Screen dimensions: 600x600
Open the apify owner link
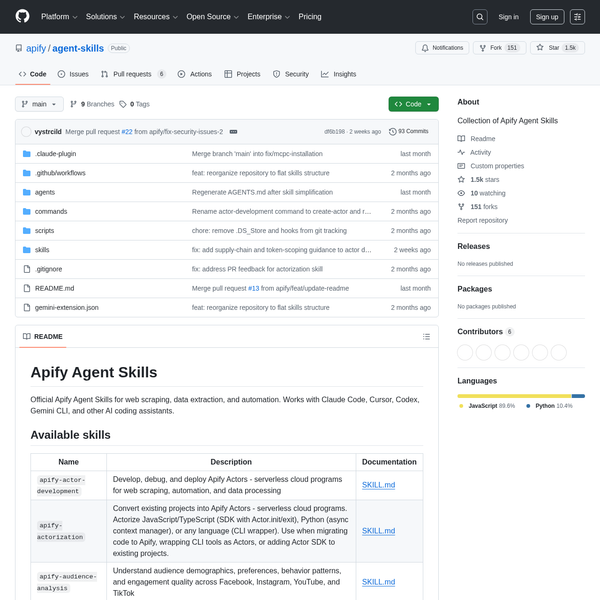pyautogui.click(x=36, y=48)
